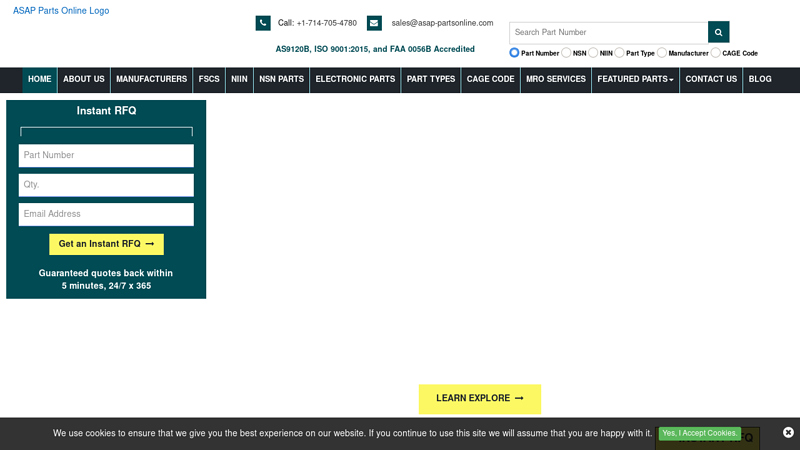Screen dimensions: 800x450
Task: Open Electronic Parts navigation item
Action: click(355, 80)
